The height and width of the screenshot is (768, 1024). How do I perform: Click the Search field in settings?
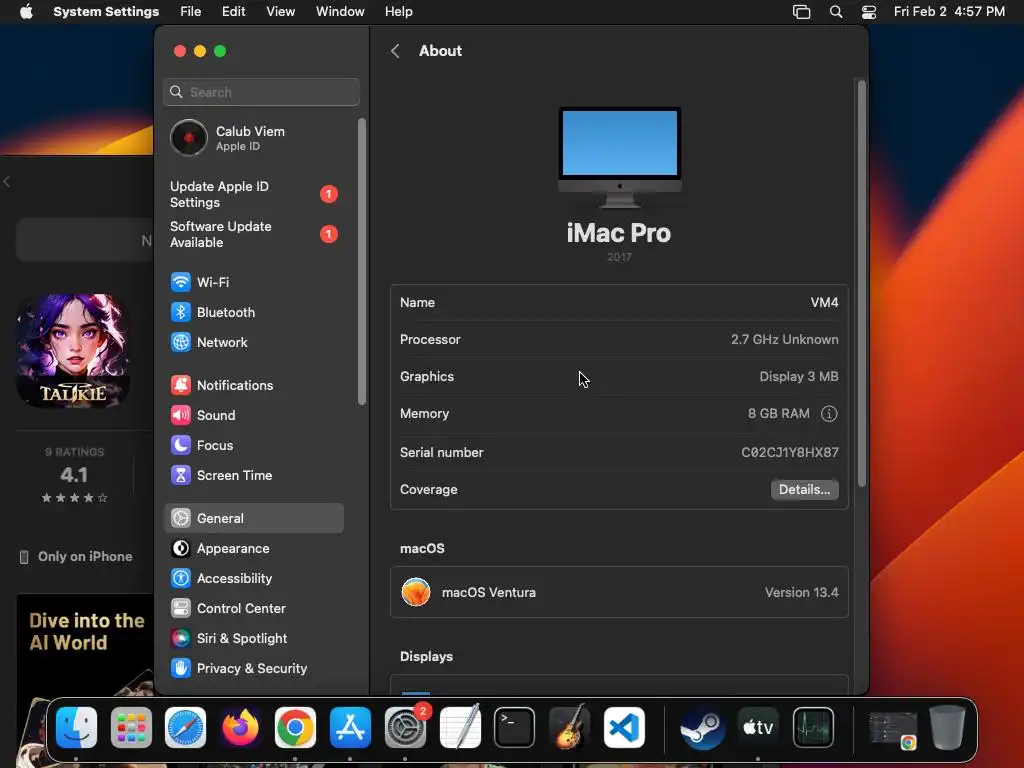point(261,92)
